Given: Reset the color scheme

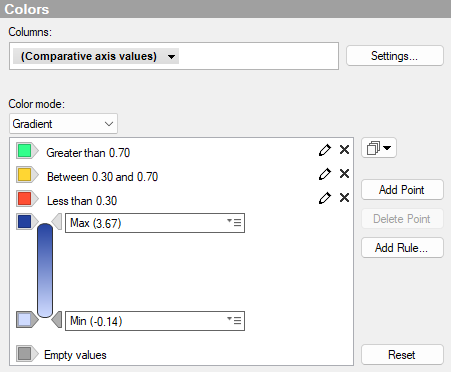Looking at the screenshot, I should [x=402, y=355].
